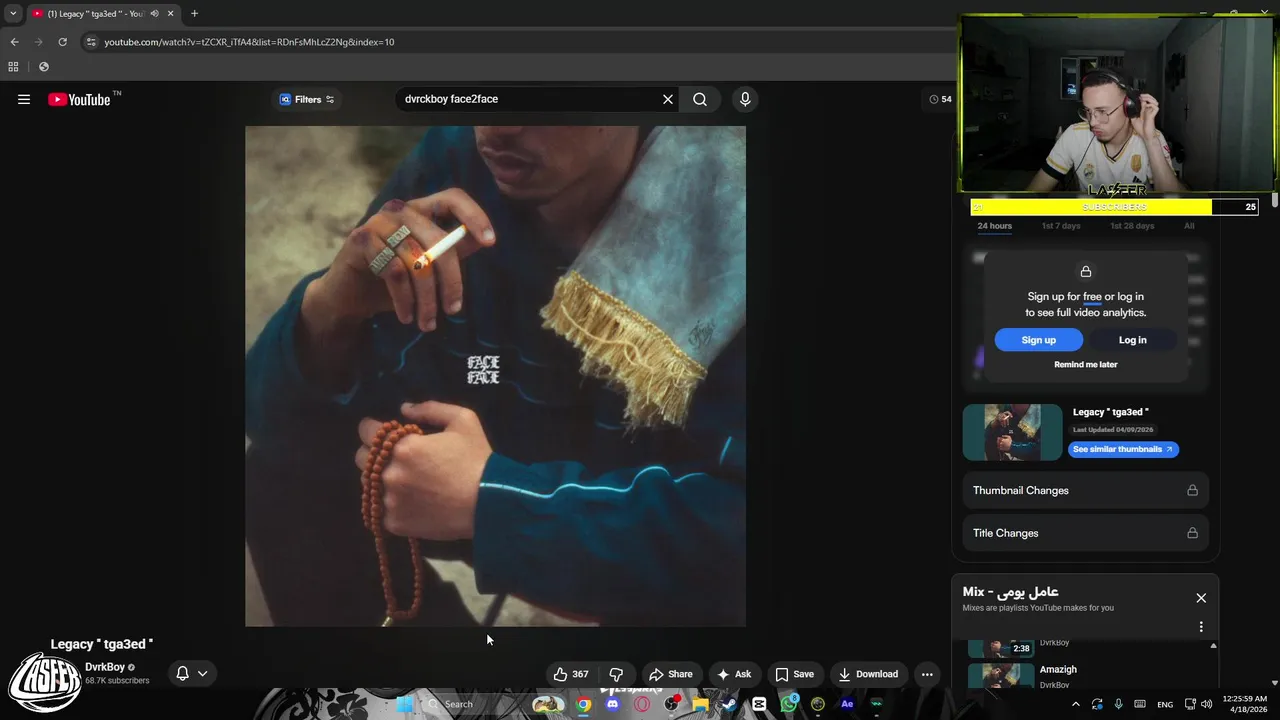Click the magnifier search button

[700, 99]
